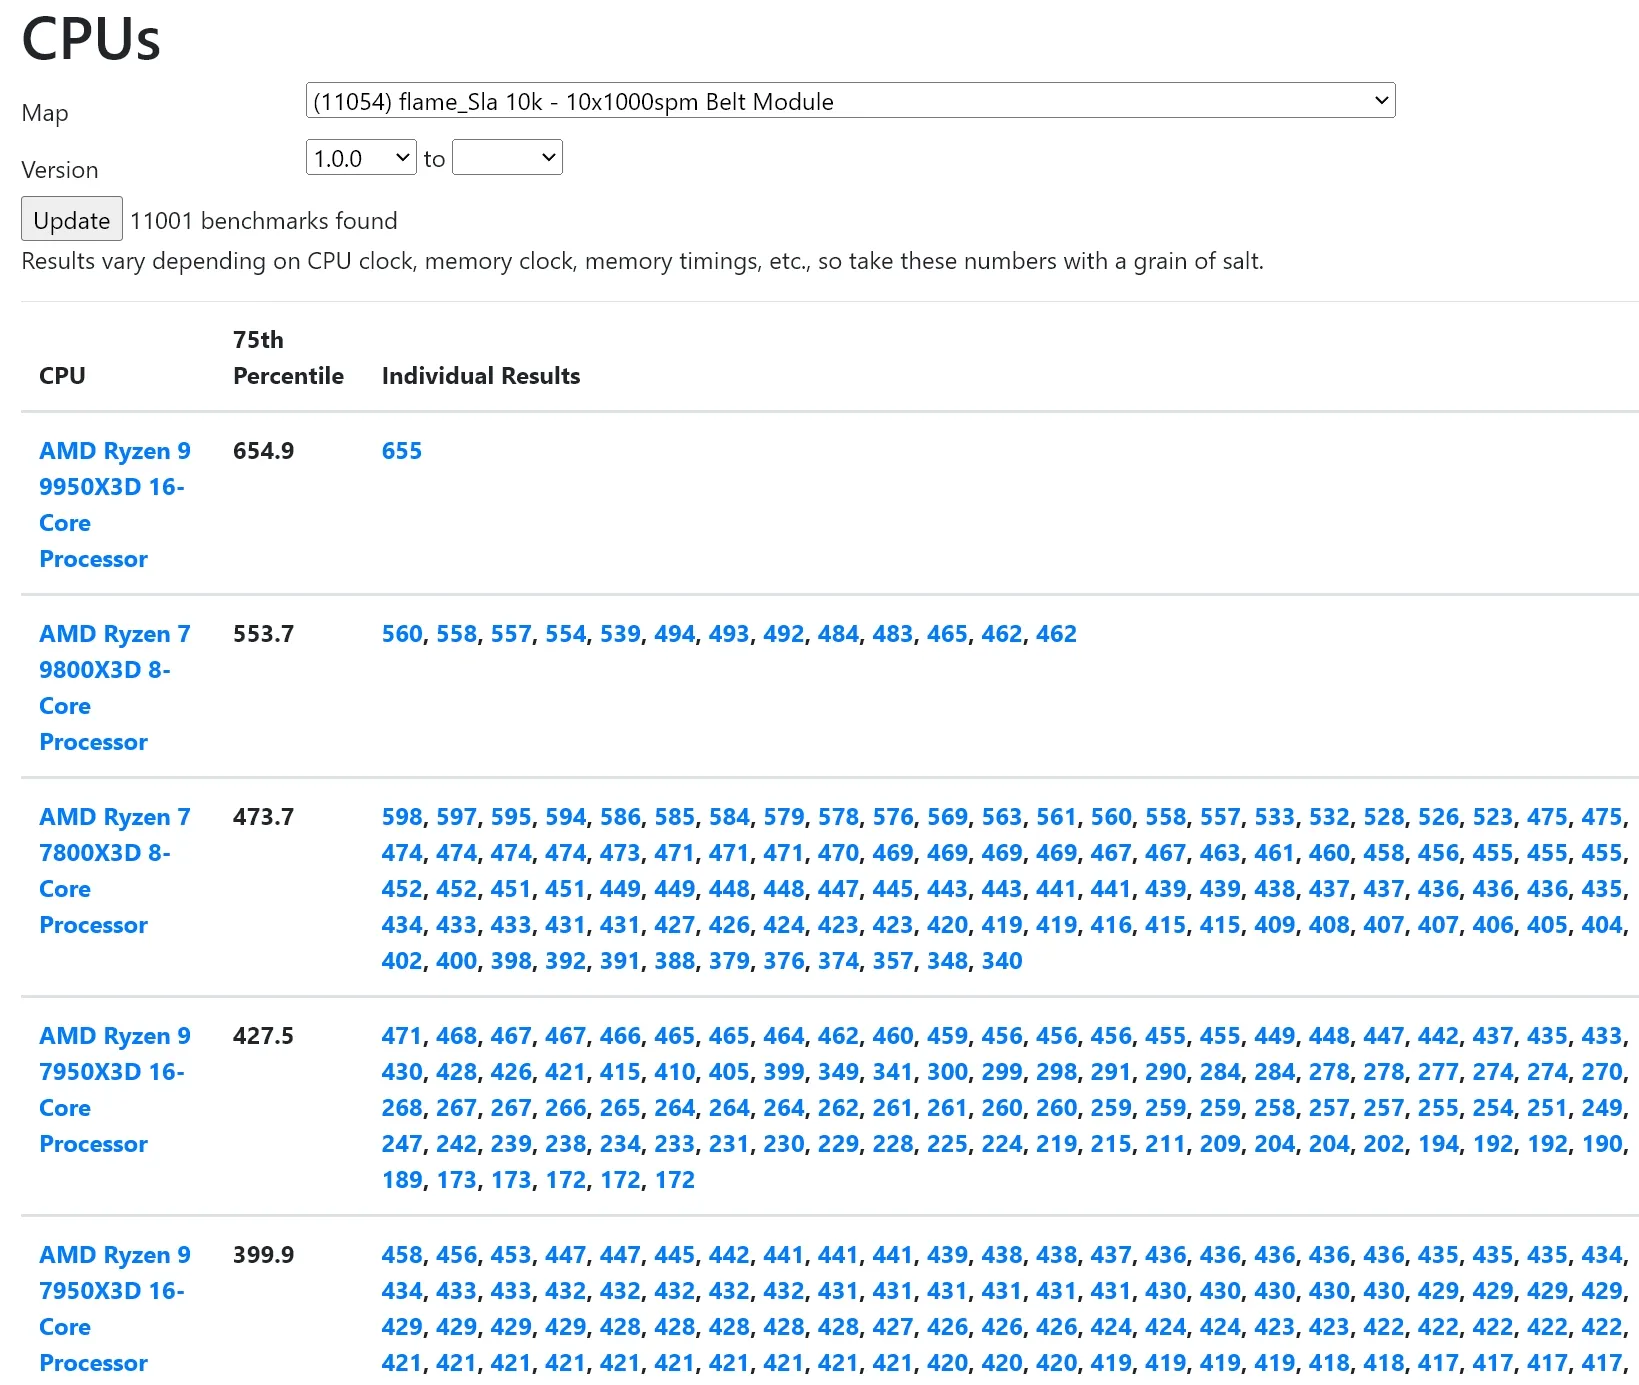
Task: Open the 300 result in the 427.5 percentile row
Action: point(947,1072)
